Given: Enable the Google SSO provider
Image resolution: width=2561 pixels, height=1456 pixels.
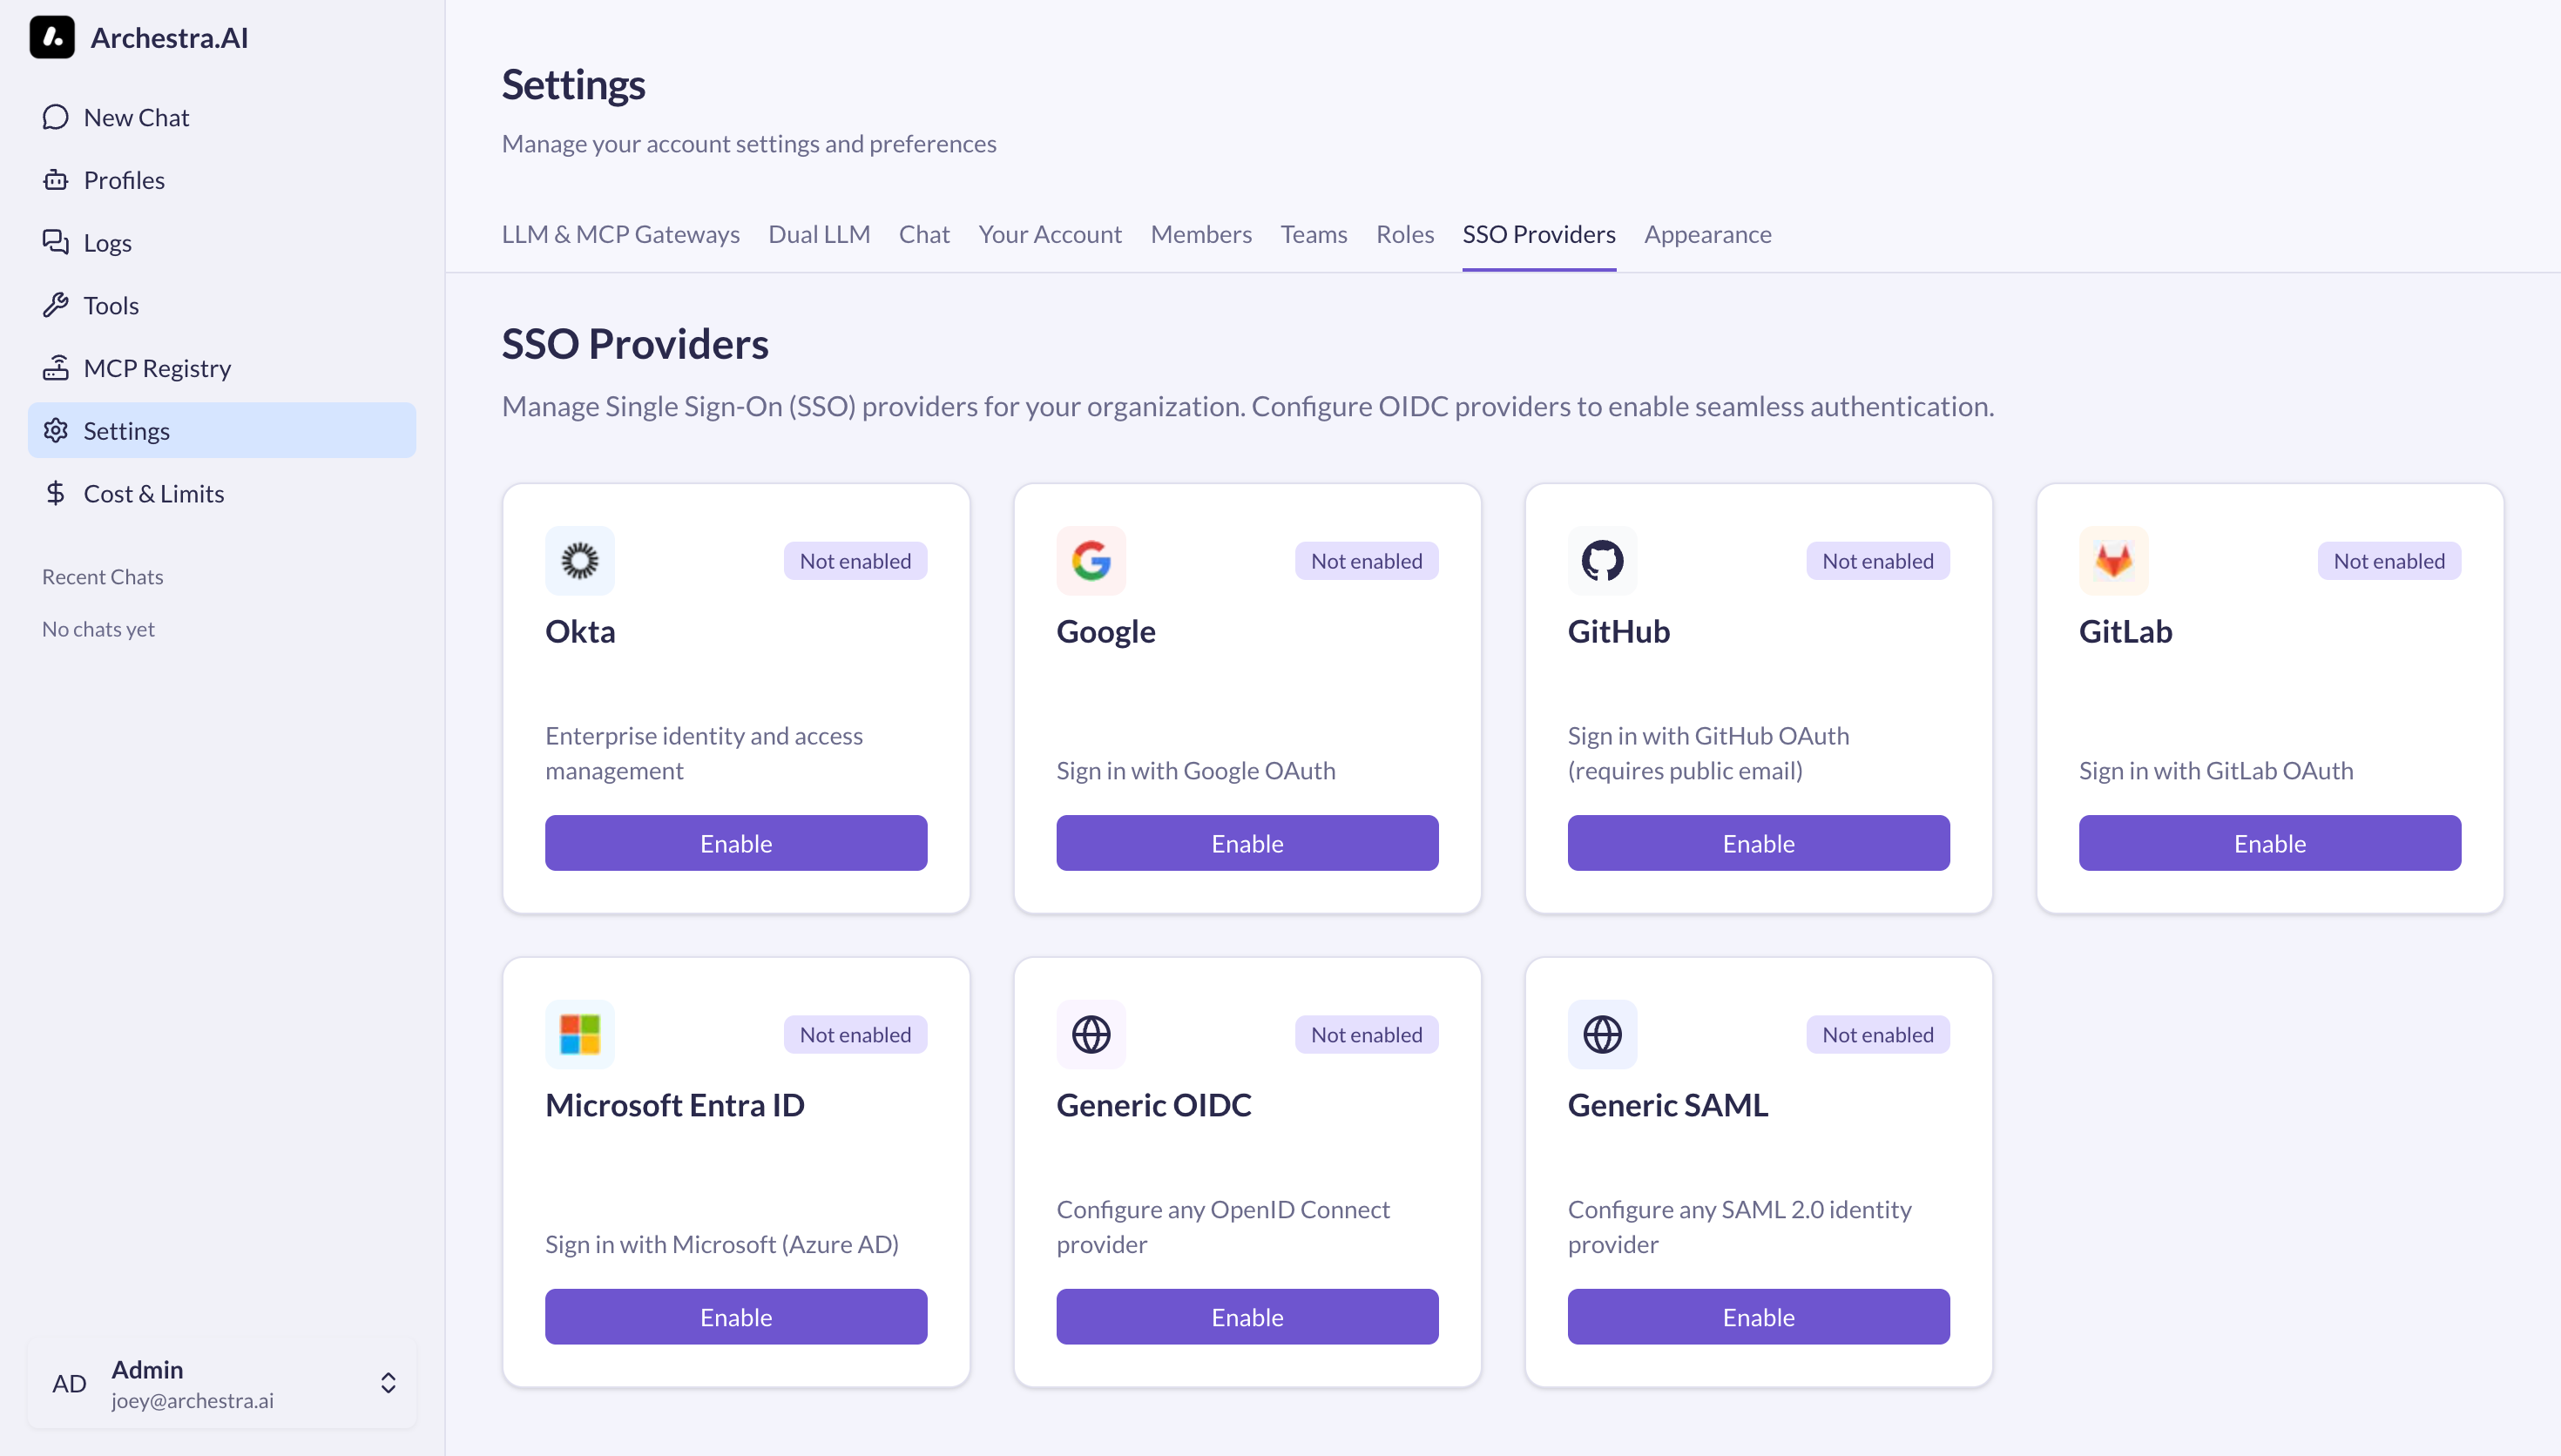Looking at the screenshot, I should 1247,844.
